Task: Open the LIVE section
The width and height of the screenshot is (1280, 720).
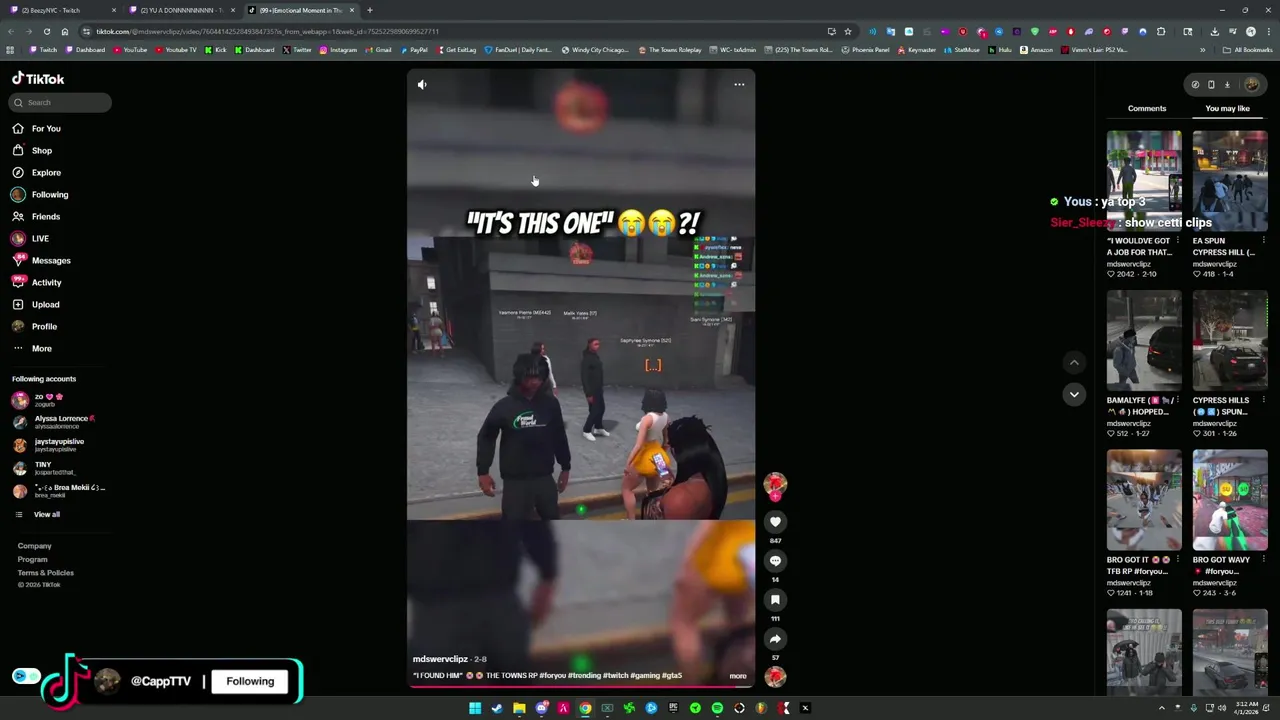Action: click(x=30, y=239)
